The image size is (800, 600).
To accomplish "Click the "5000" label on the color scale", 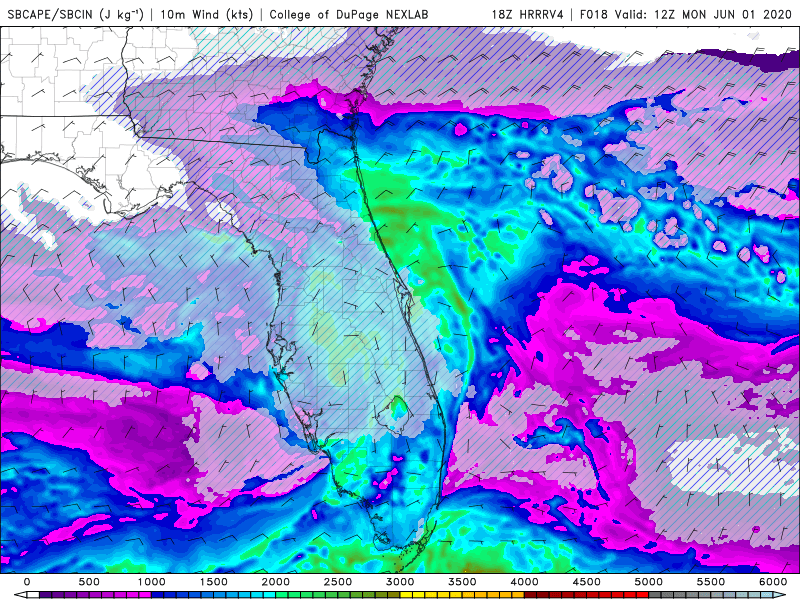I will point(649,582).
